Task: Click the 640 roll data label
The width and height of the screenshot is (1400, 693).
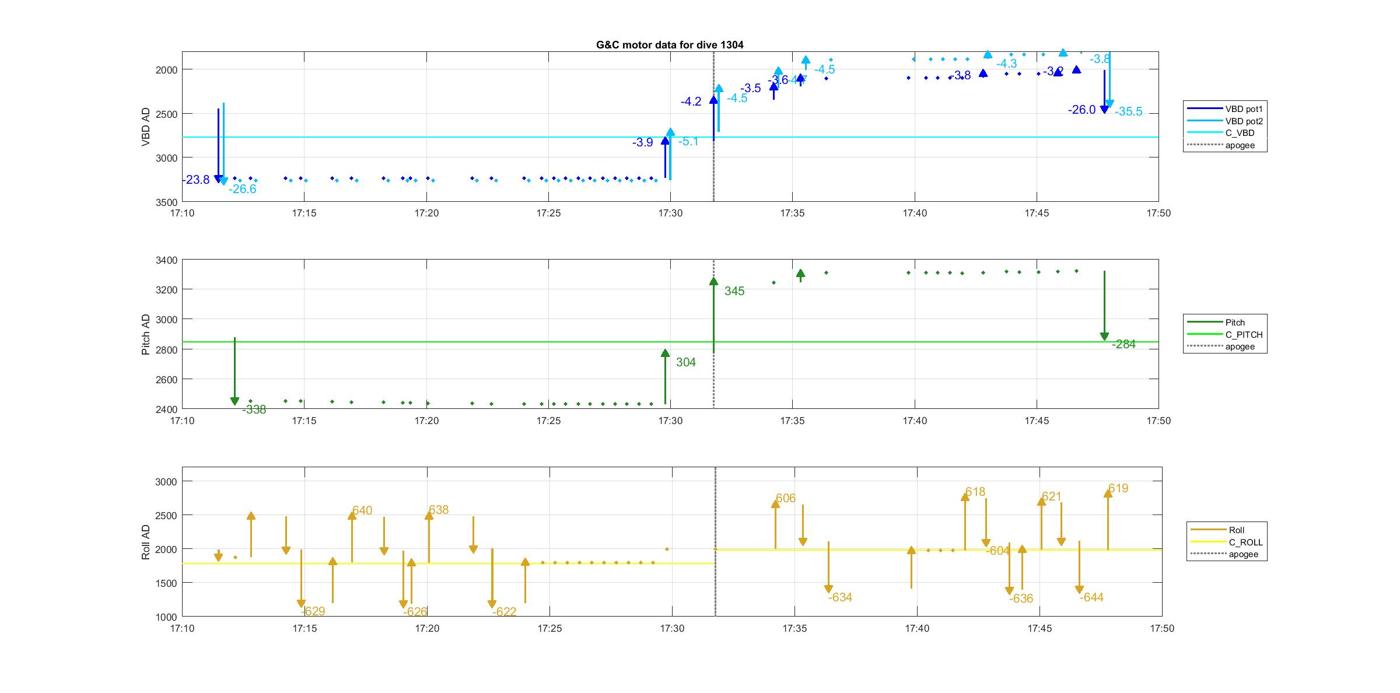Action: point(362,511)
